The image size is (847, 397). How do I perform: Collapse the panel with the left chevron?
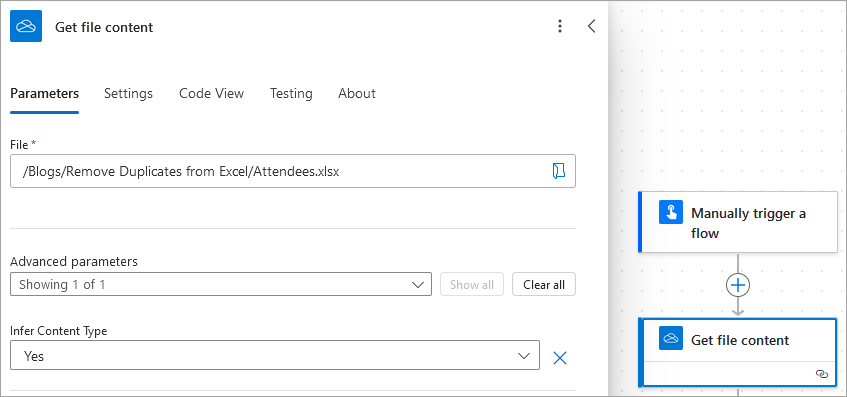tap(591, 26)
